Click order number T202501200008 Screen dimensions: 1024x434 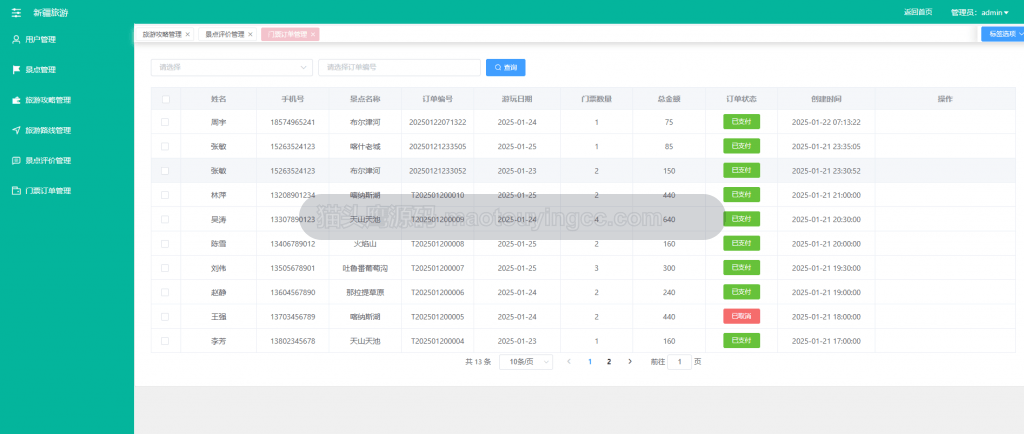438,243
